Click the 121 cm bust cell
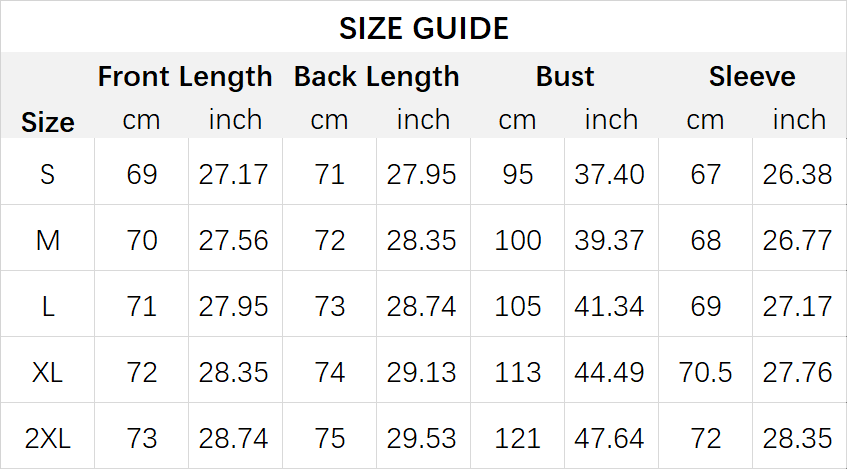 point(517,438)
